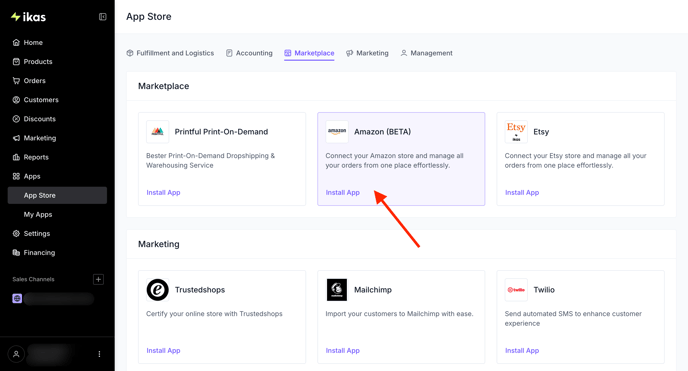
Task: Open the user account three-dot menu
Action: tap(99, 354)
